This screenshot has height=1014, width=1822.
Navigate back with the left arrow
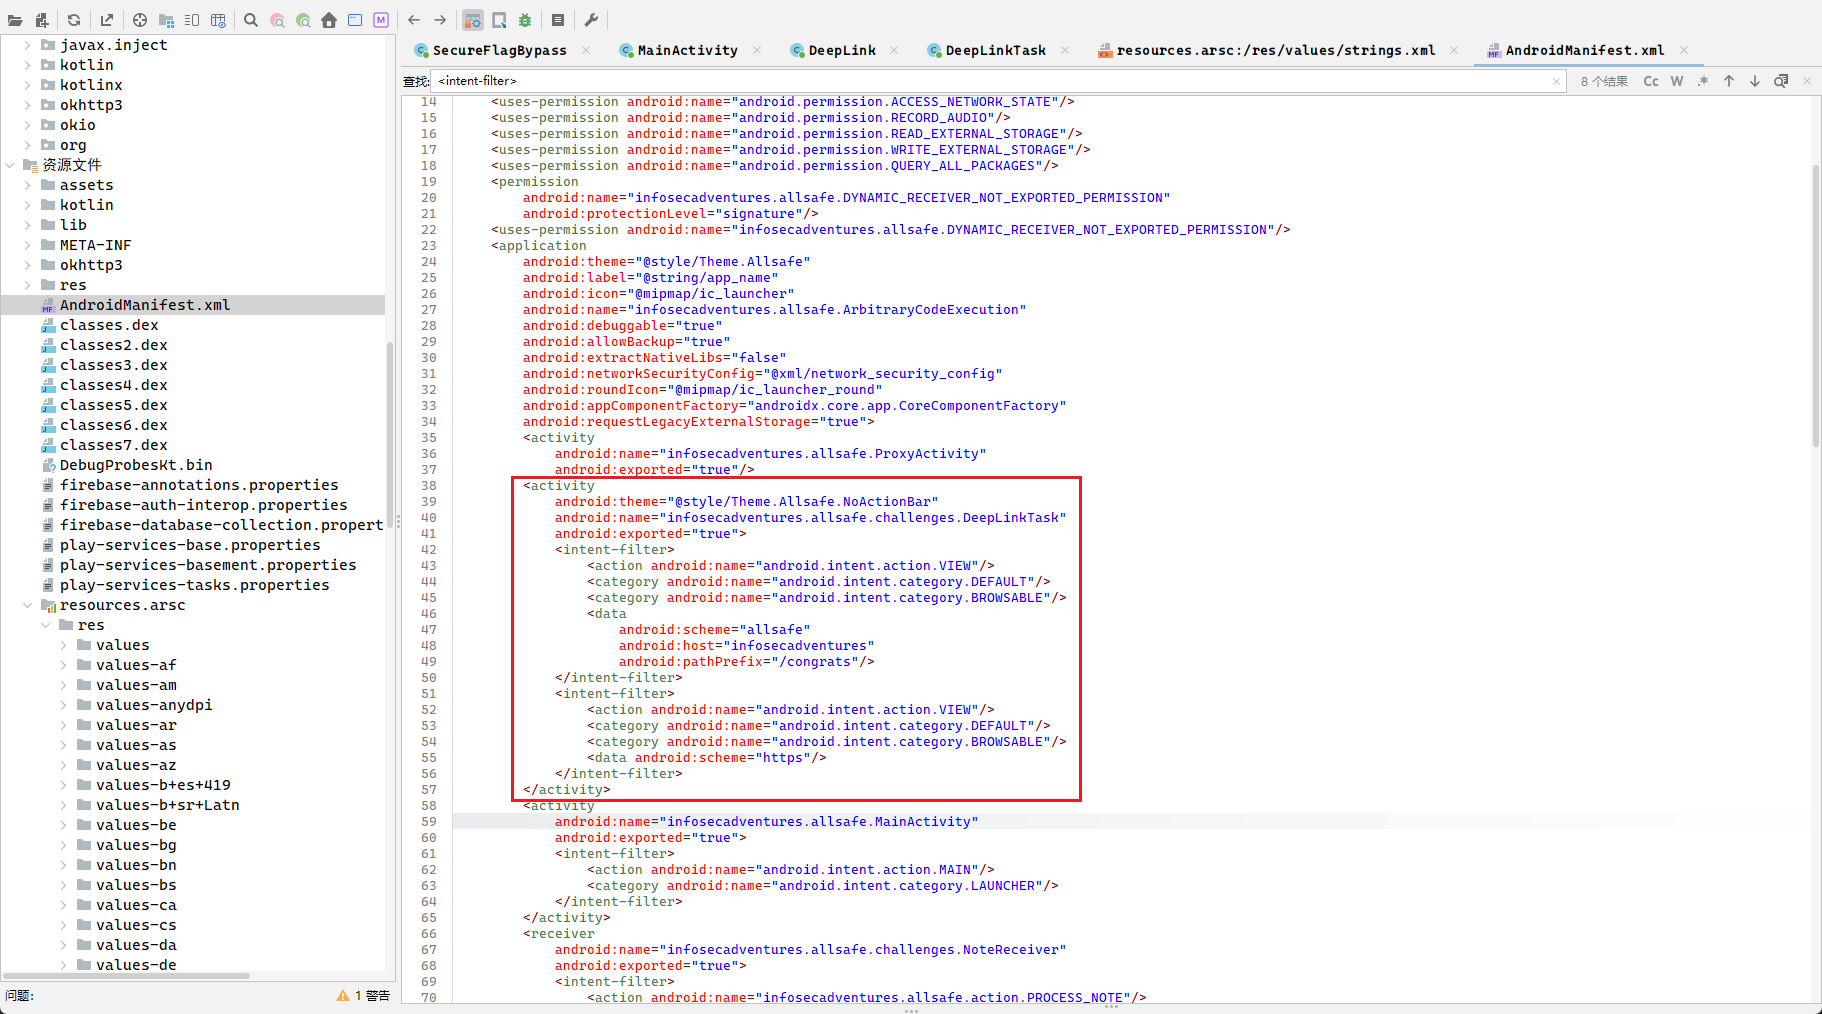click(414, 20)
